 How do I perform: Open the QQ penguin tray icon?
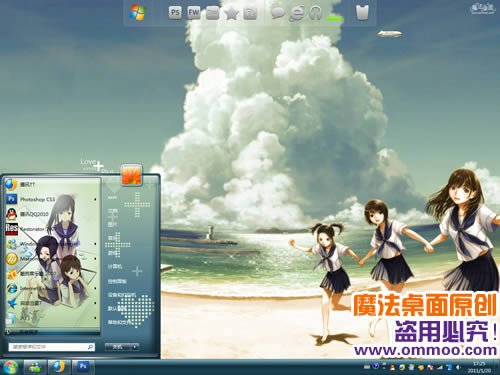[393, 367]
